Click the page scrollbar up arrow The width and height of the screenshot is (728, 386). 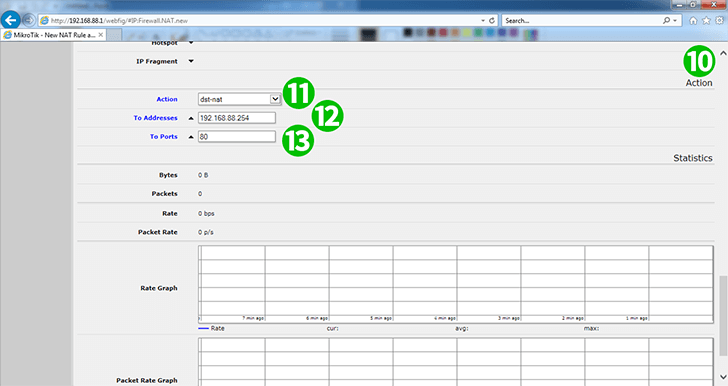(x=723, y=53)
